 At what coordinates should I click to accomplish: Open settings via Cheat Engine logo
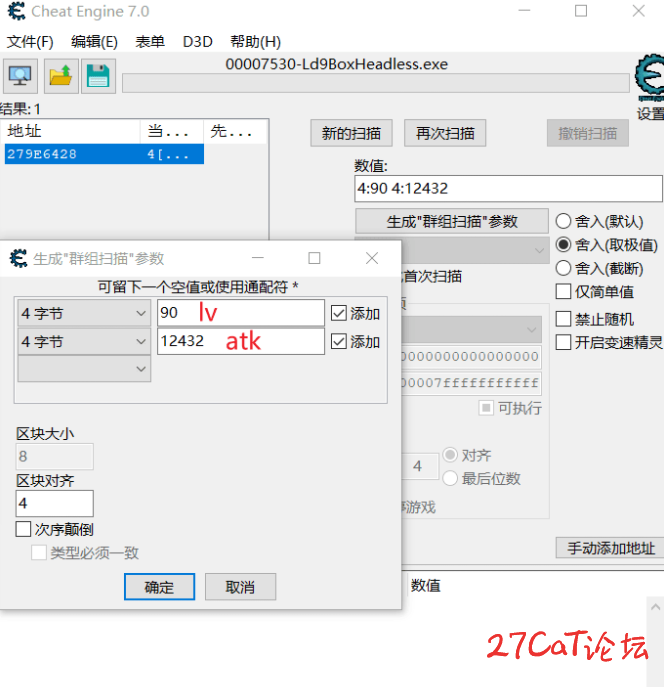point(650,79)
